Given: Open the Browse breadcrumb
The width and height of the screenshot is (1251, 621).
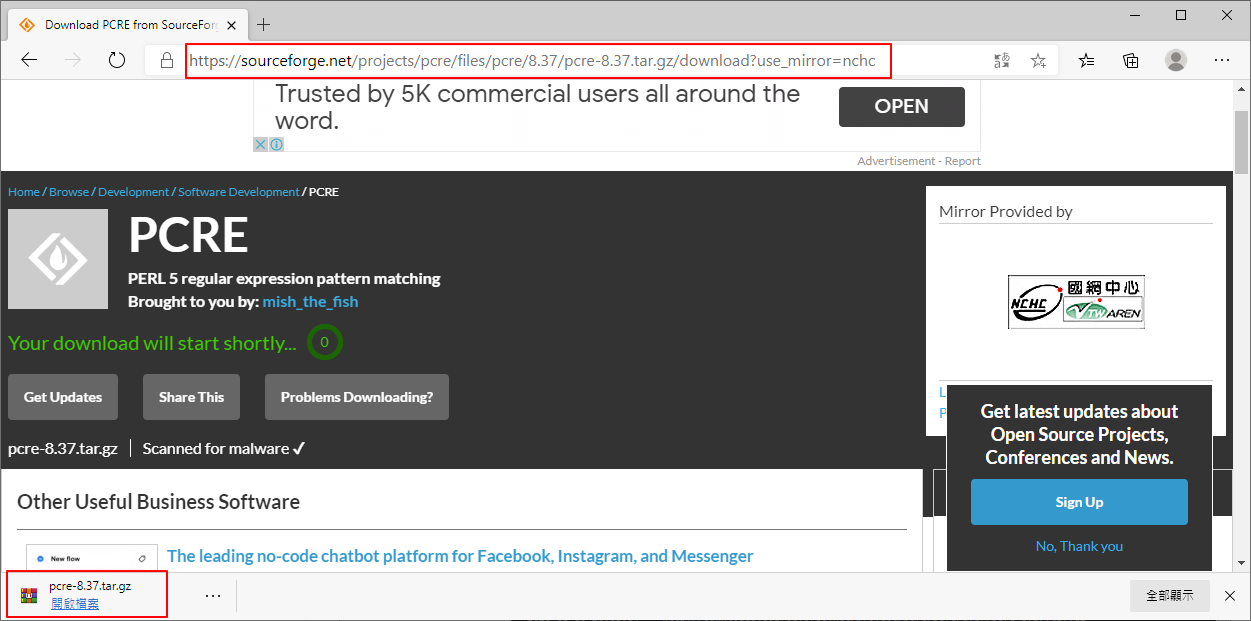Looking at the screenshot, I should (x=69, y=192).
